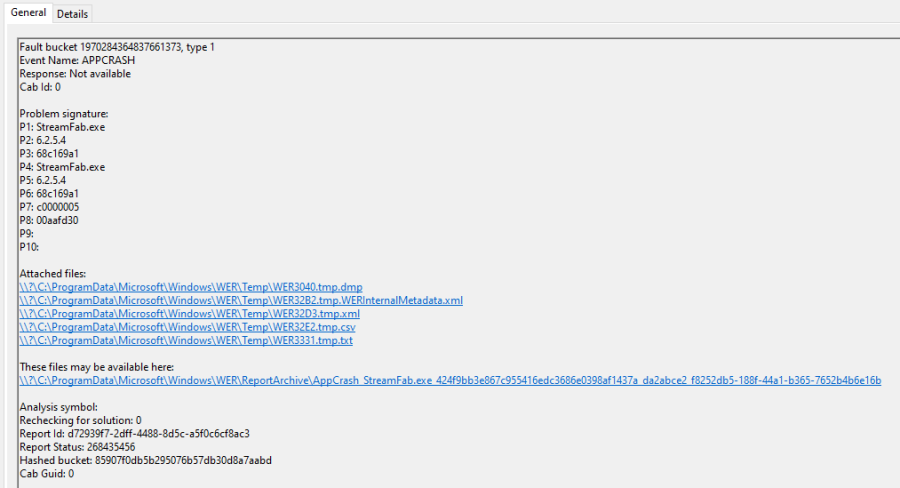Image resolution: width=900 pixels, height=488 pixels.
Task: Open the WER32D3.tmp.xml link
Action: 189,313
